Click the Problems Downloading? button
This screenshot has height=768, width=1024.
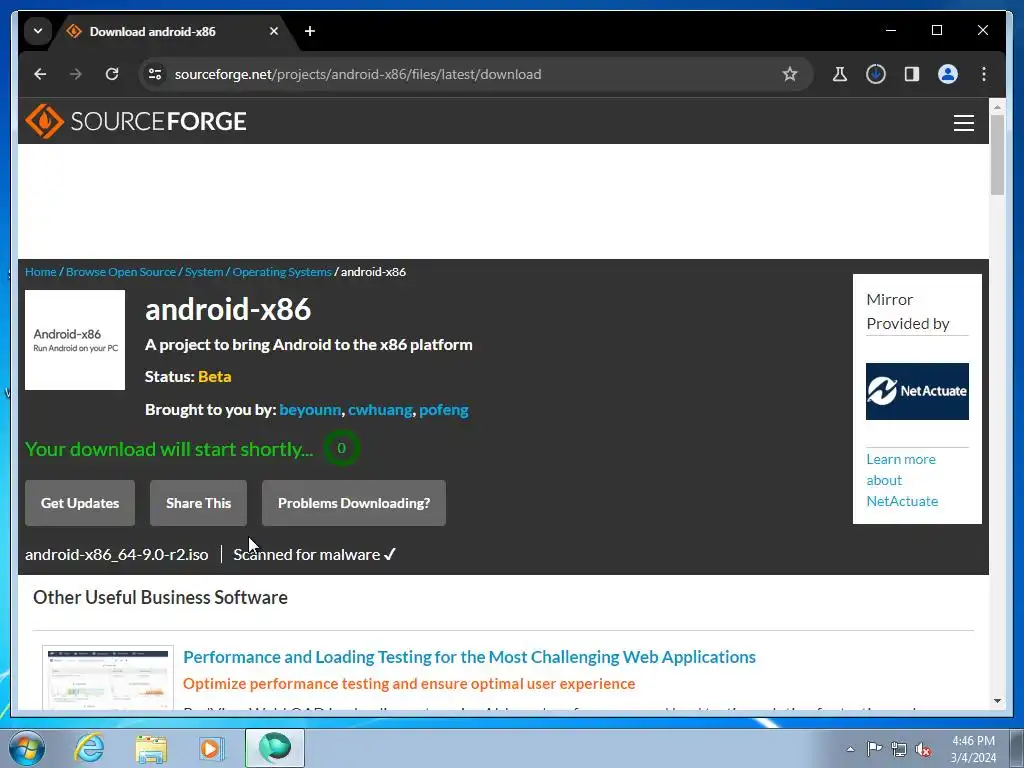point(354,503)
